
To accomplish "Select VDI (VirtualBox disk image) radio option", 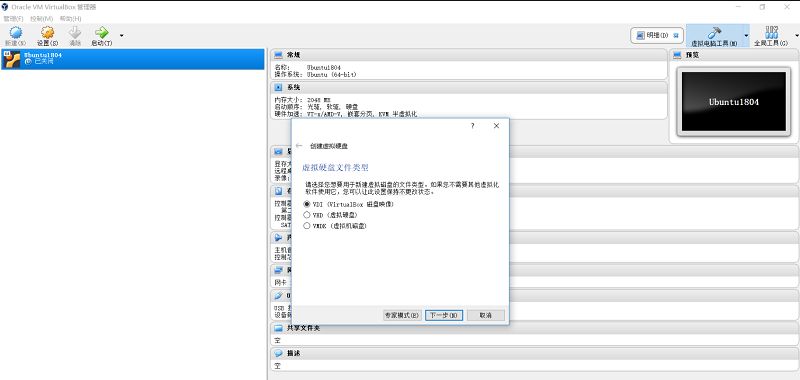I will point(307,204).
